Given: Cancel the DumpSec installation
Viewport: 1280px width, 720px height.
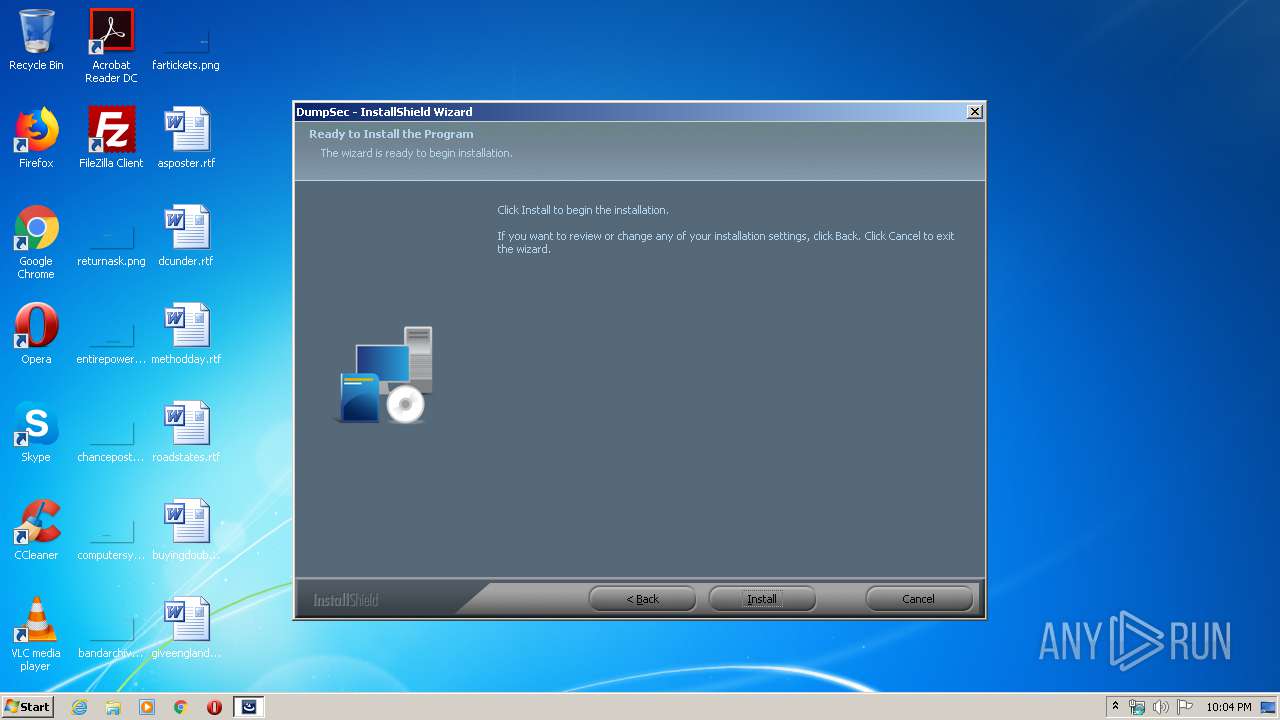Looking at the screenshot, I should (x=918, y=599).
